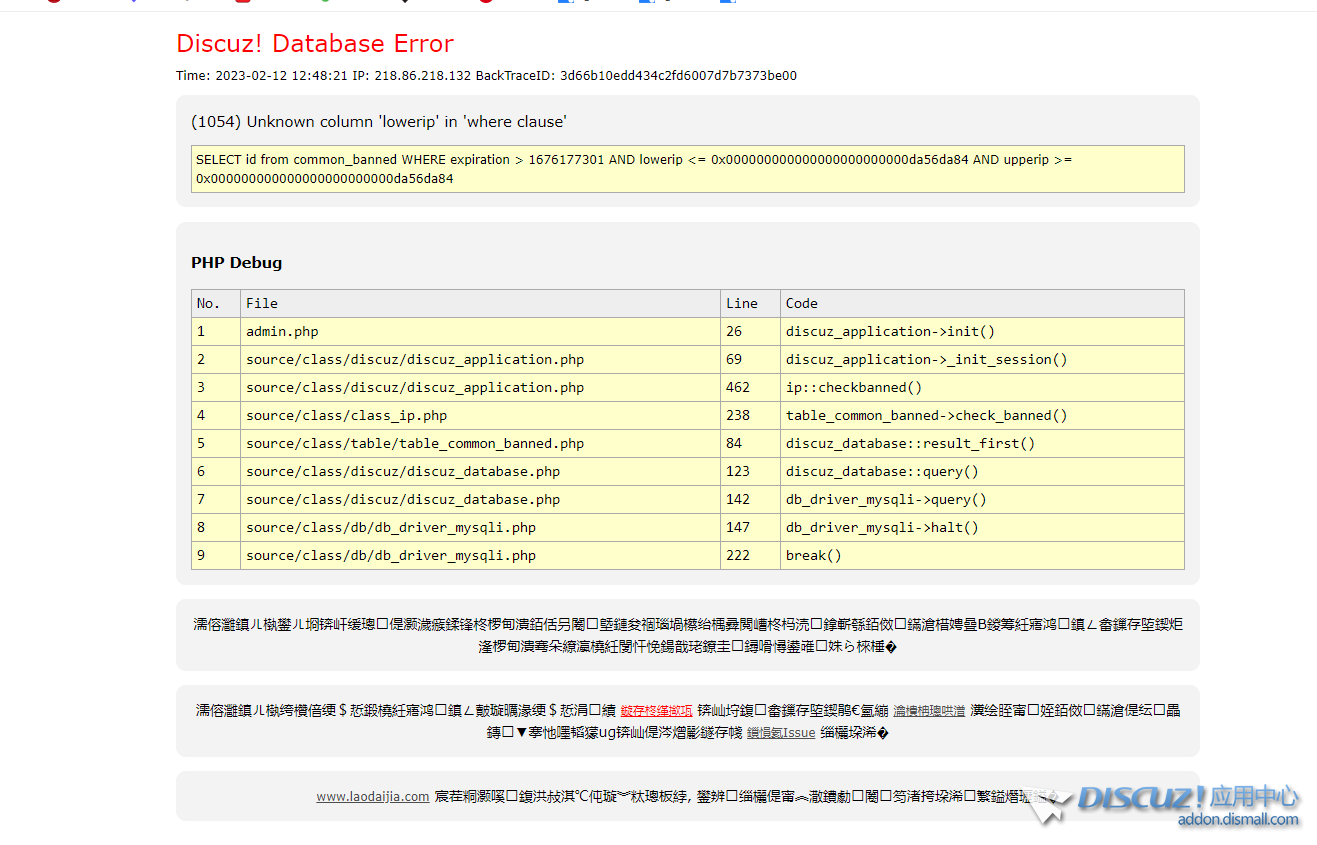Select the 'source/class/class_ip.php' file cell
The image size is (1317, 845).
pos(480,415)
